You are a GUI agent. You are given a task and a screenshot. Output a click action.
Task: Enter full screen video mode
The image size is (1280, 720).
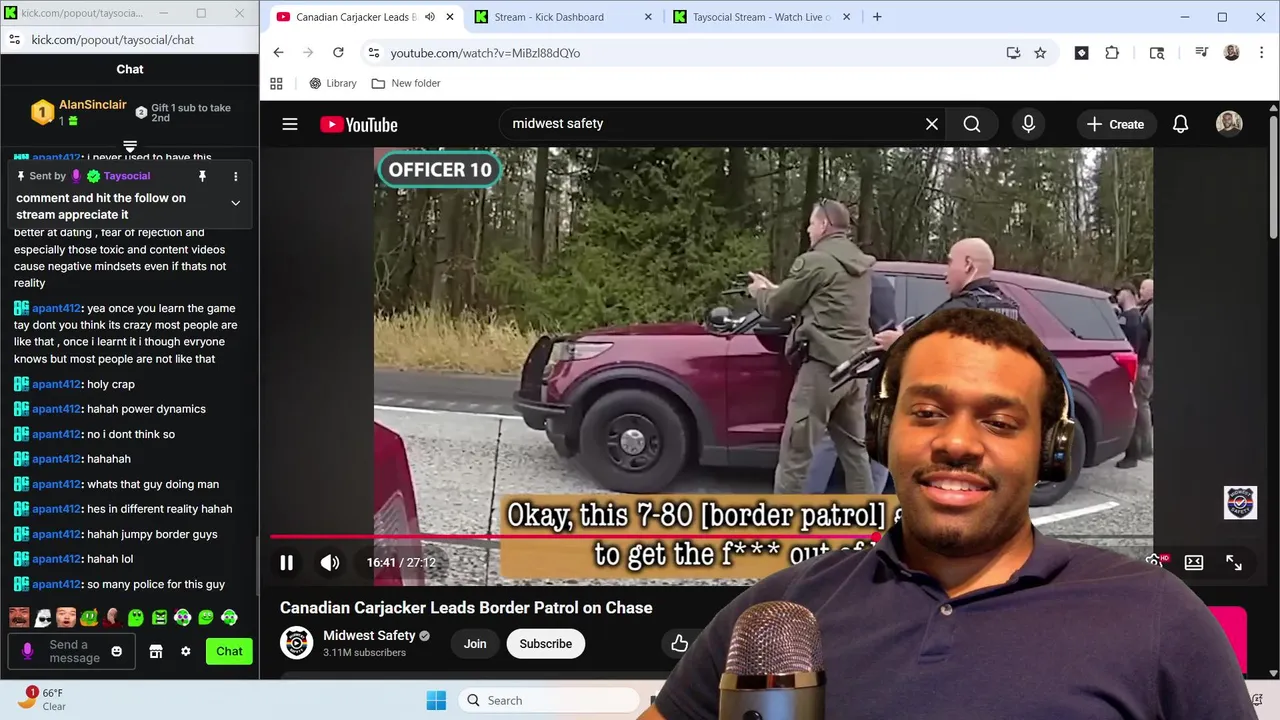coord(1234,563)
